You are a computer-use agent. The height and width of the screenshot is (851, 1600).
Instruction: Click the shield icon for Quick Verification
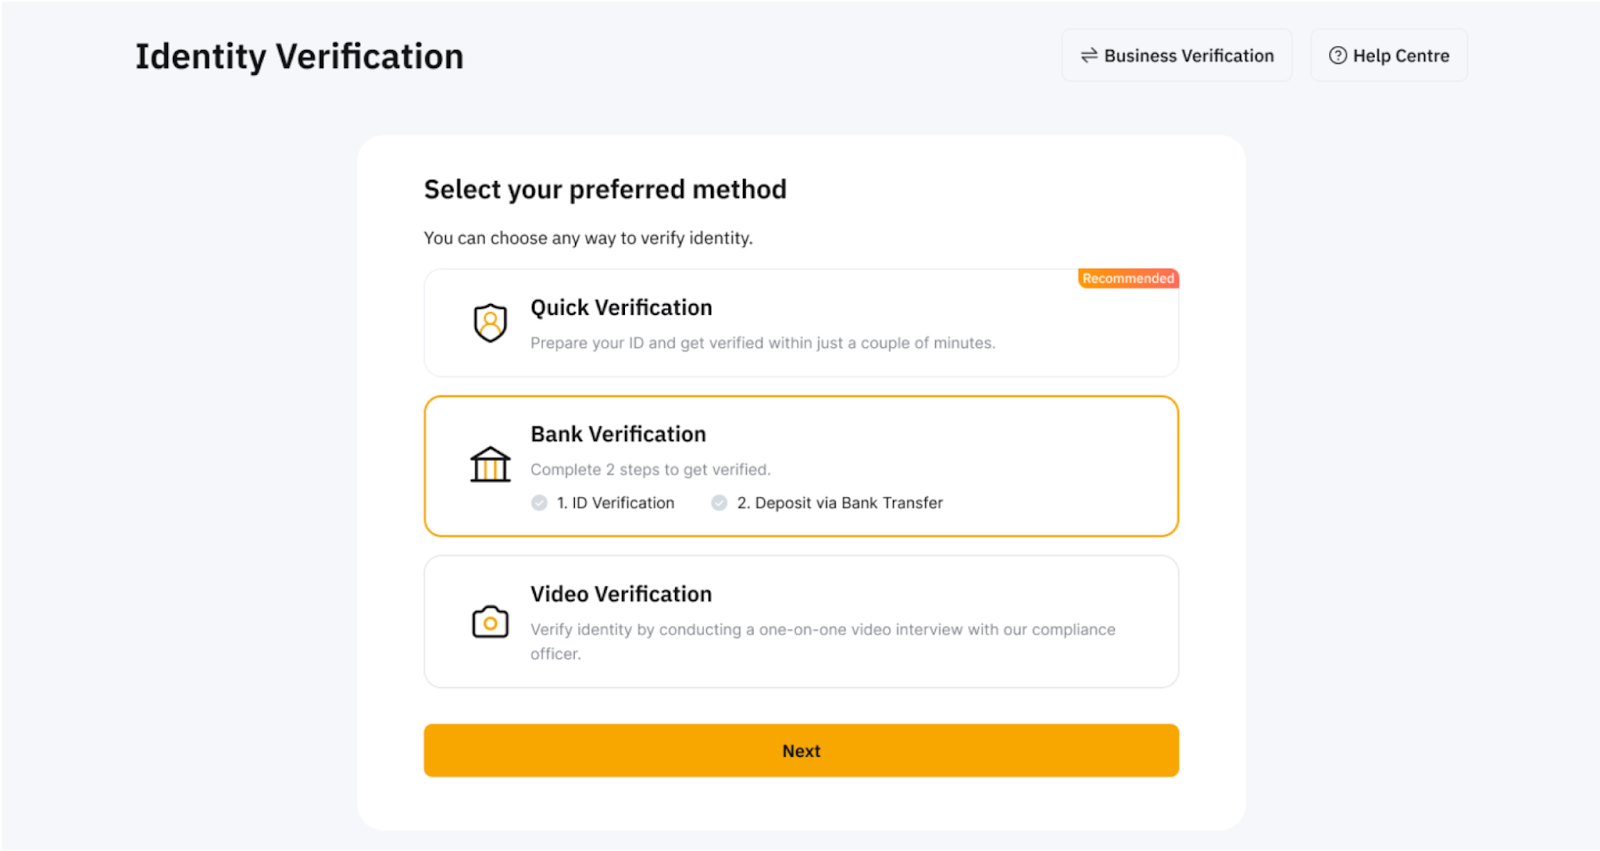pos(490,322)
